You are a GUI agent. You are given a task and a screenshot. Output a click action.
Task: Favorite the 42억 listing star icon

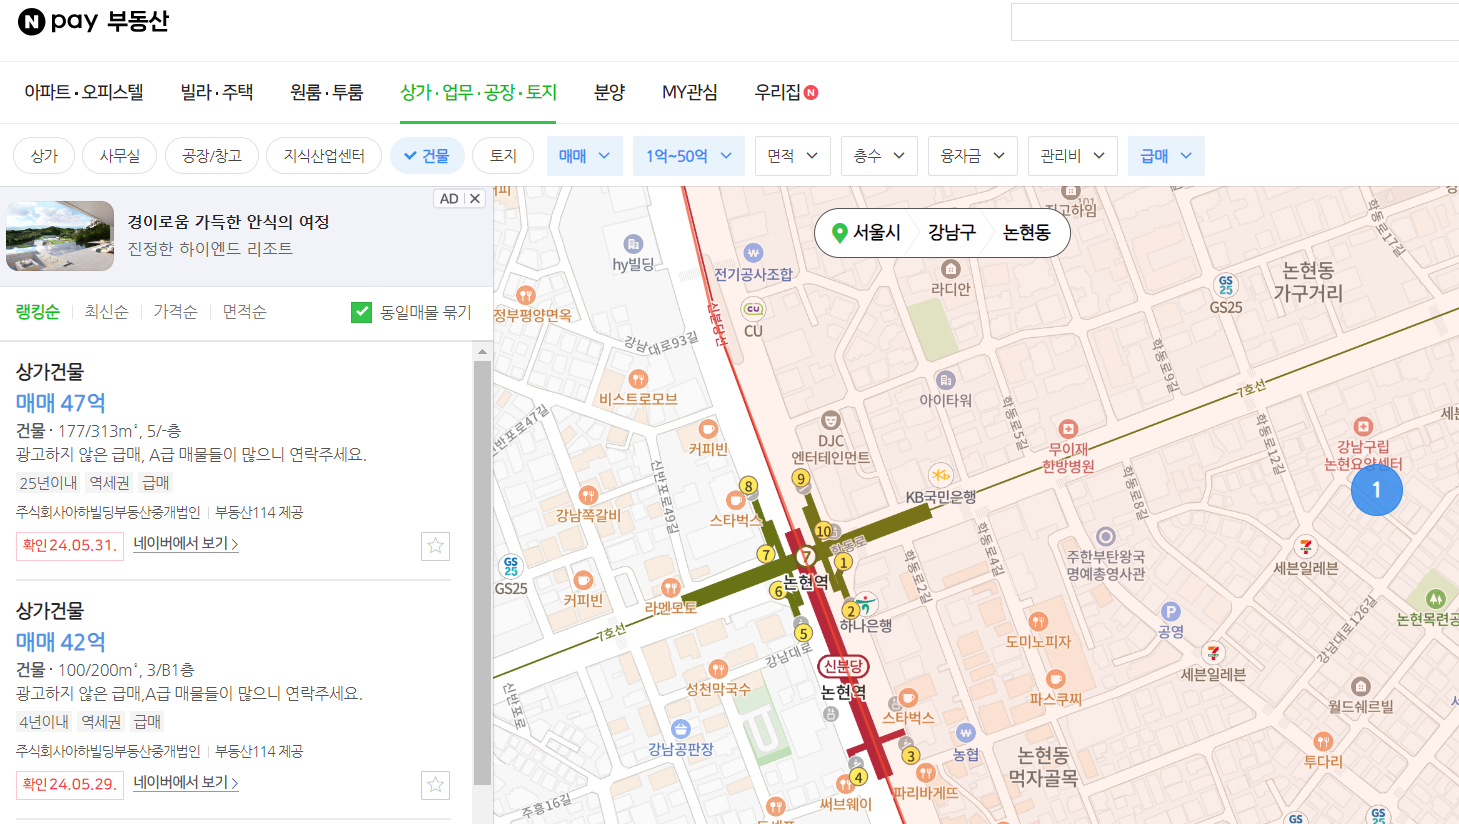(x=435, y=785)
